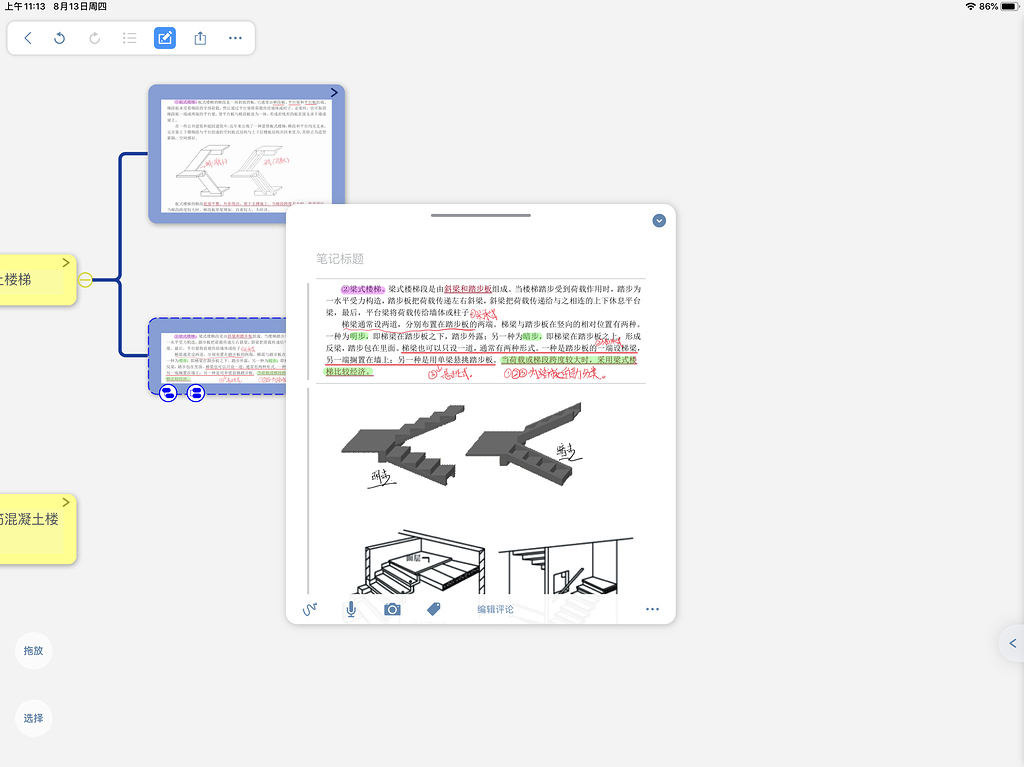The image size is (1024, 767).
Task: Open the top toolbar more options
Action: (x=235, y=38)
